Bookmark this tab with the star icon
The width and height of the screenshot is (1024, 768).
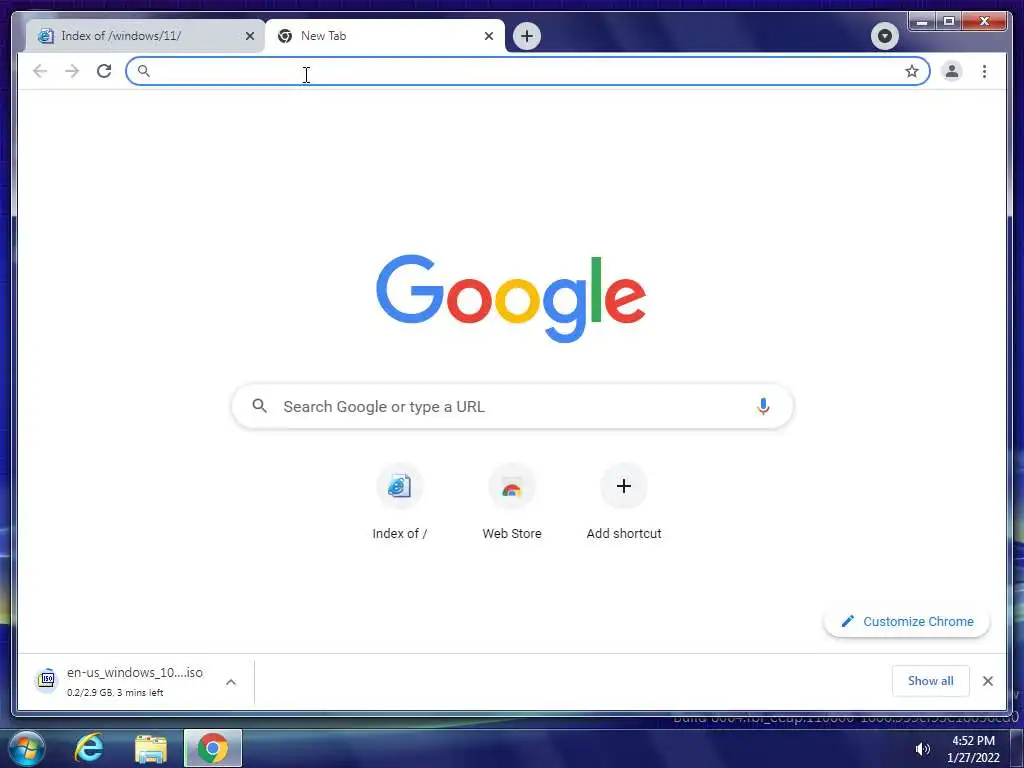coord(912,71)
